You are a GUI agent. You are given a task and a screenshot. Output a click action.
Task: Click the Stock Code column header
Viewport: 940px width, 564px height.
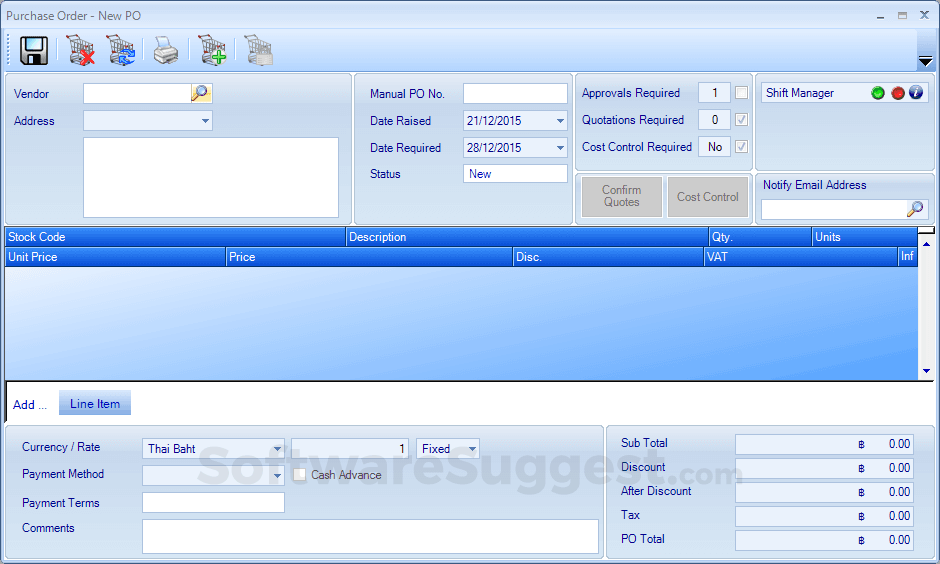[x=176, y=237]
